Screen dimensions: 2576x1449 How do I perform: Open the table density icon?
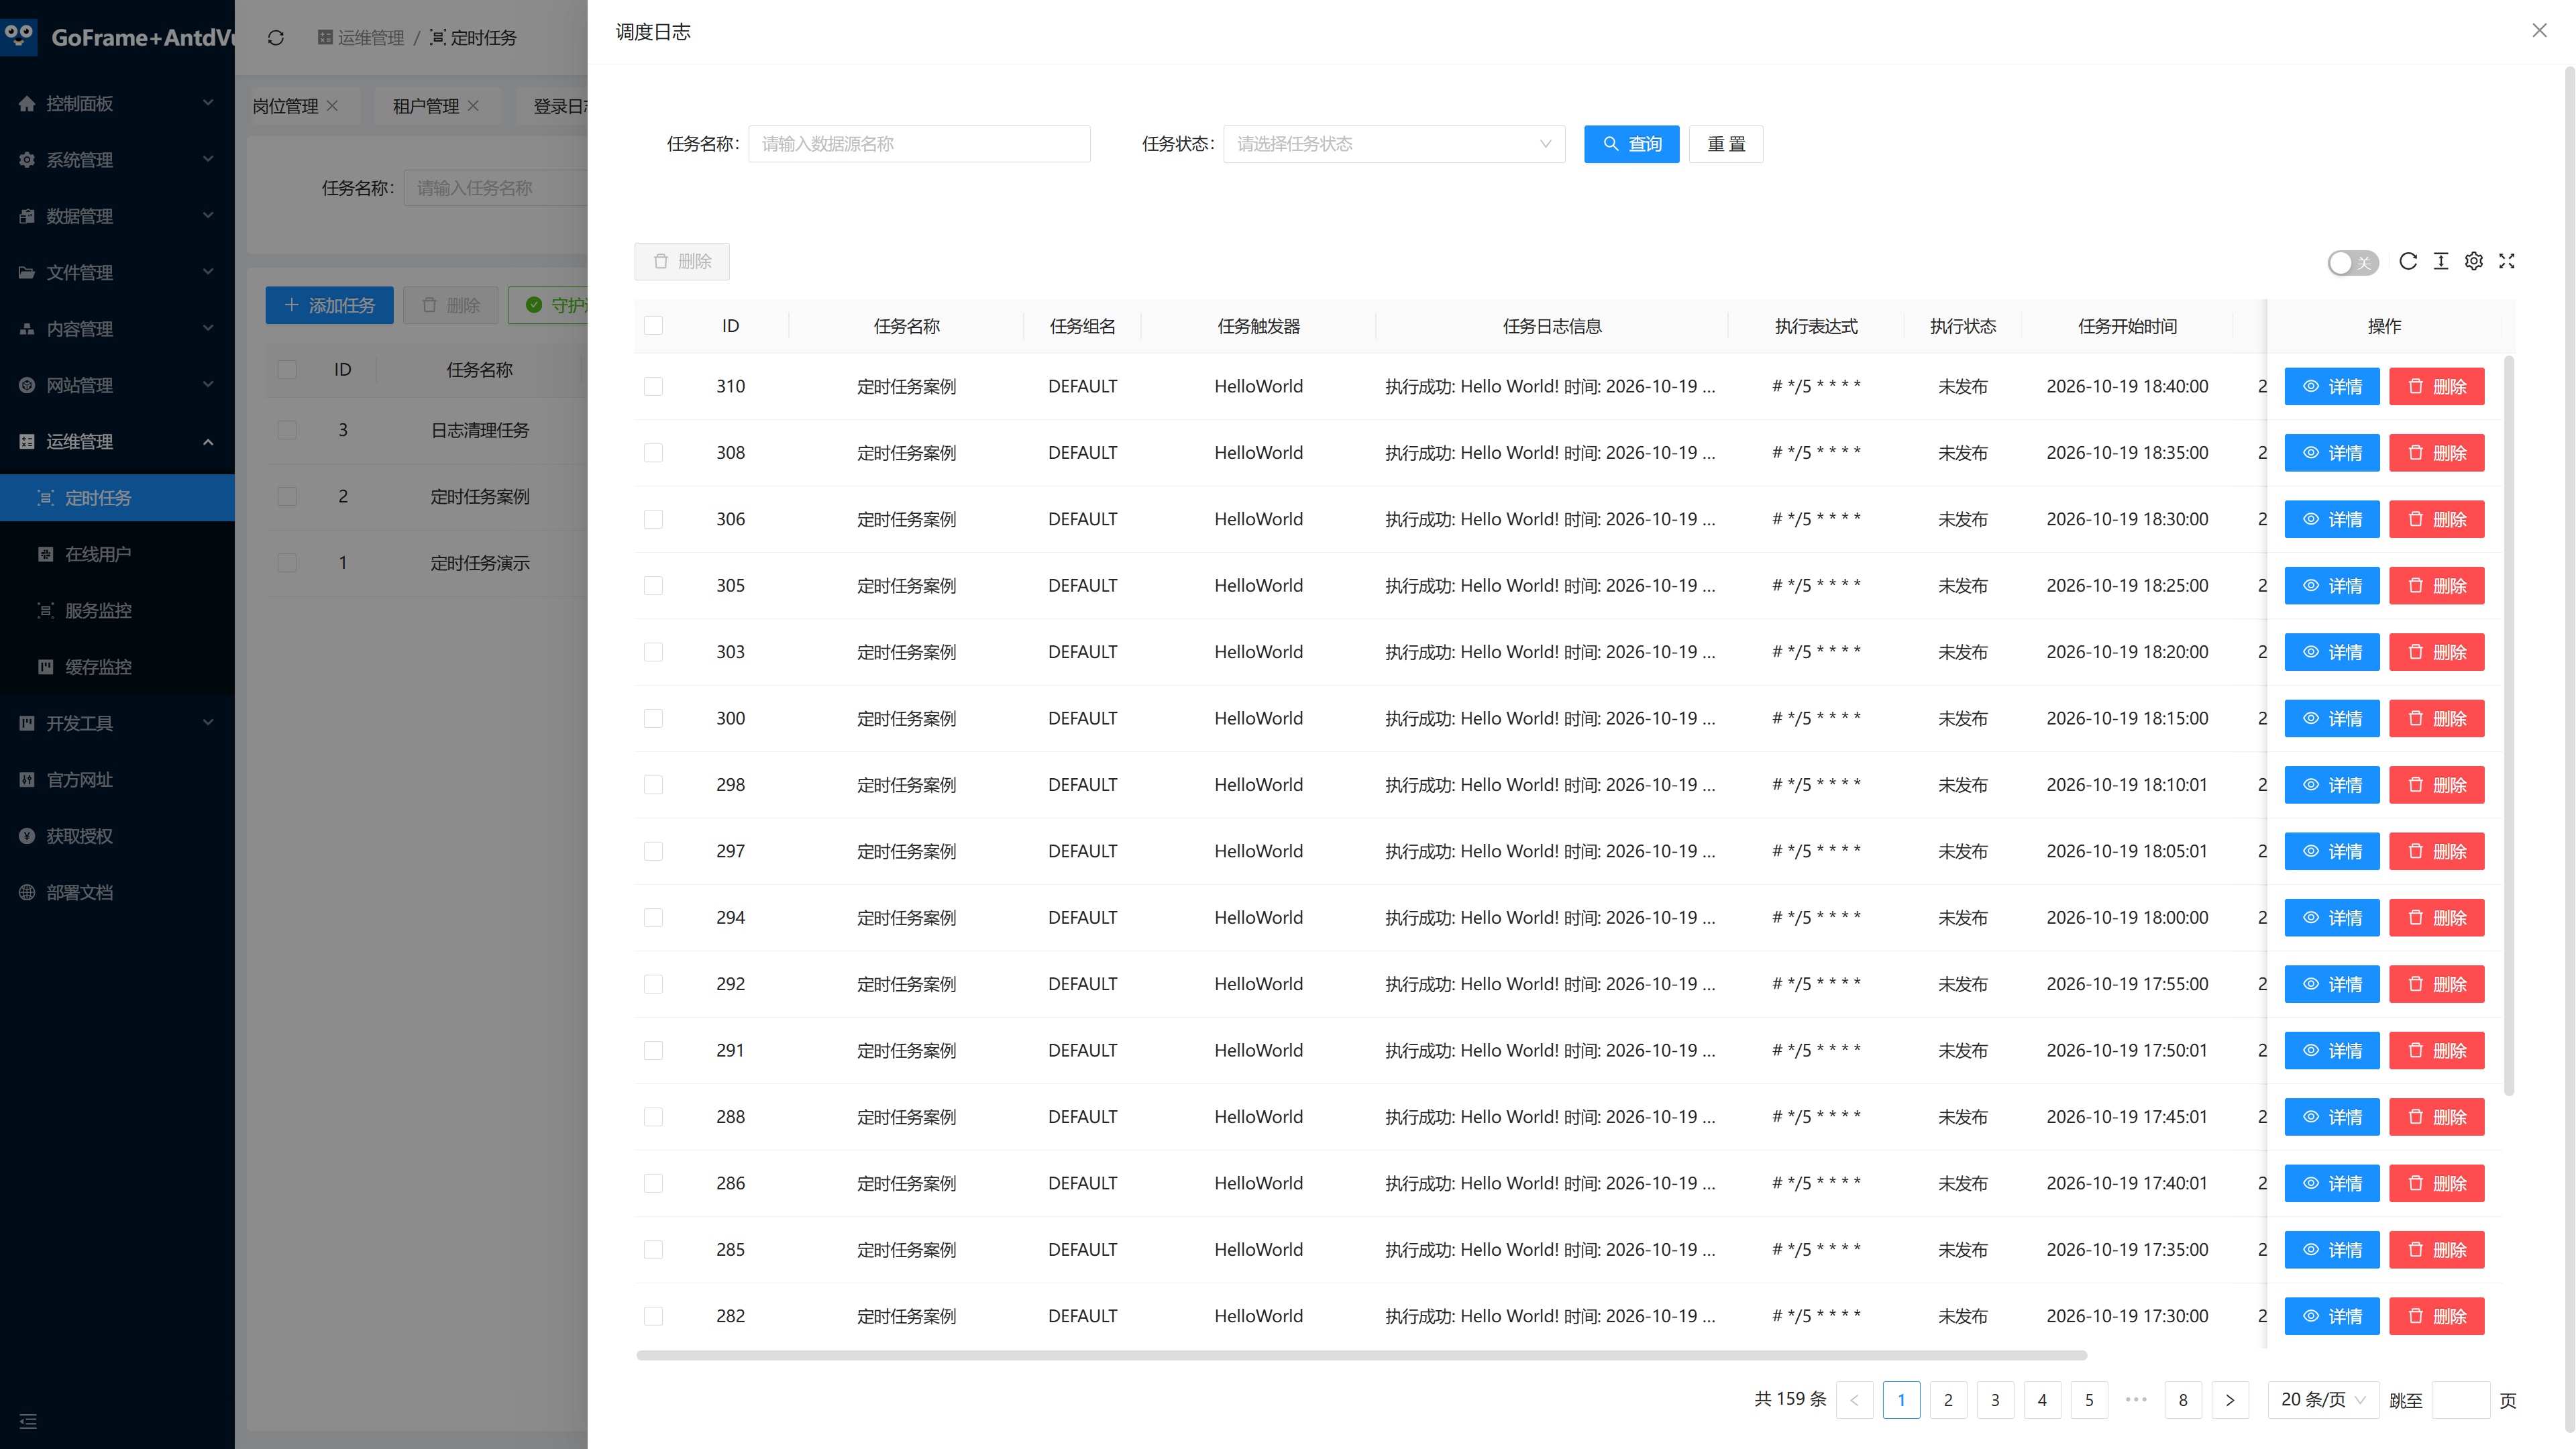coord(2441,261)
